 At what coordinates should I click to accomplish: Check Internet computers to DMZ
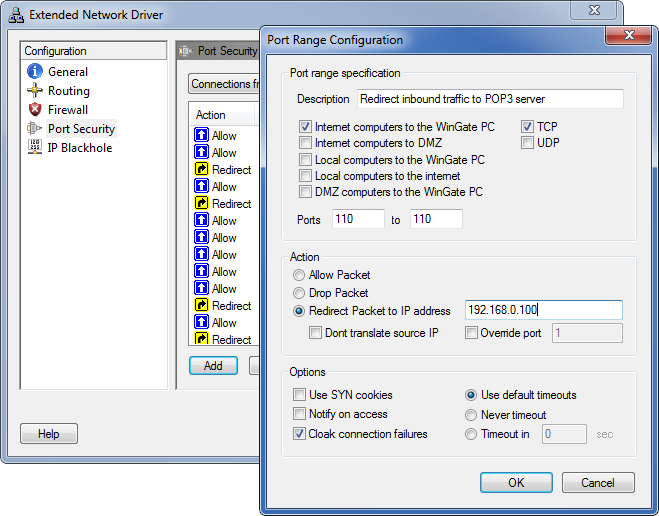(x=305, y=143)
